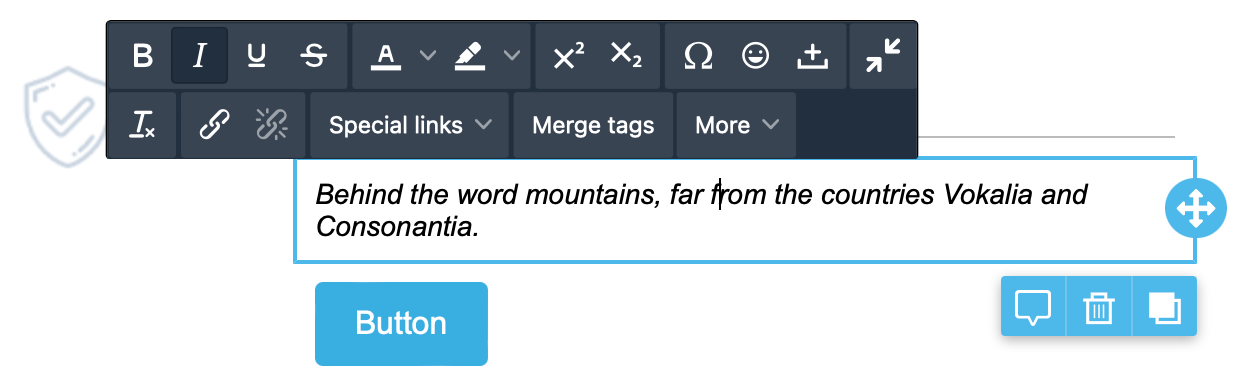Click the unlink broken chain icon
The width and height of the screenshot is (1254, 388).
click(271, 125)
